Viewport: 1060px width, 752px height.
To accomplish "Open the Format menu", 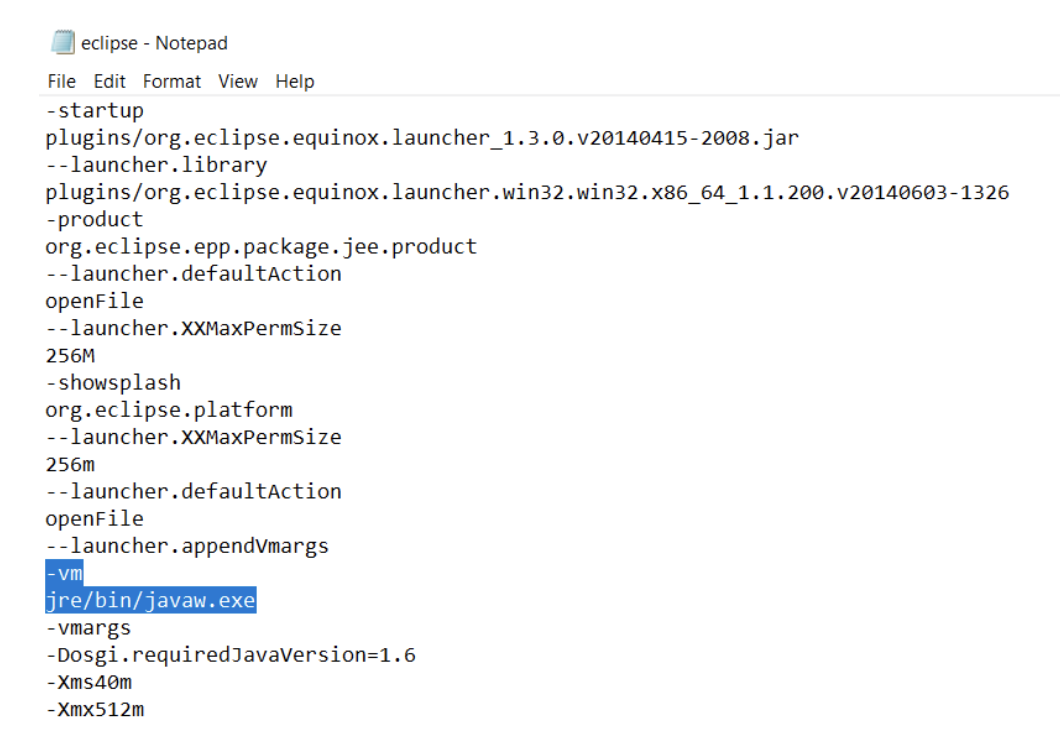I will (171, 81).
